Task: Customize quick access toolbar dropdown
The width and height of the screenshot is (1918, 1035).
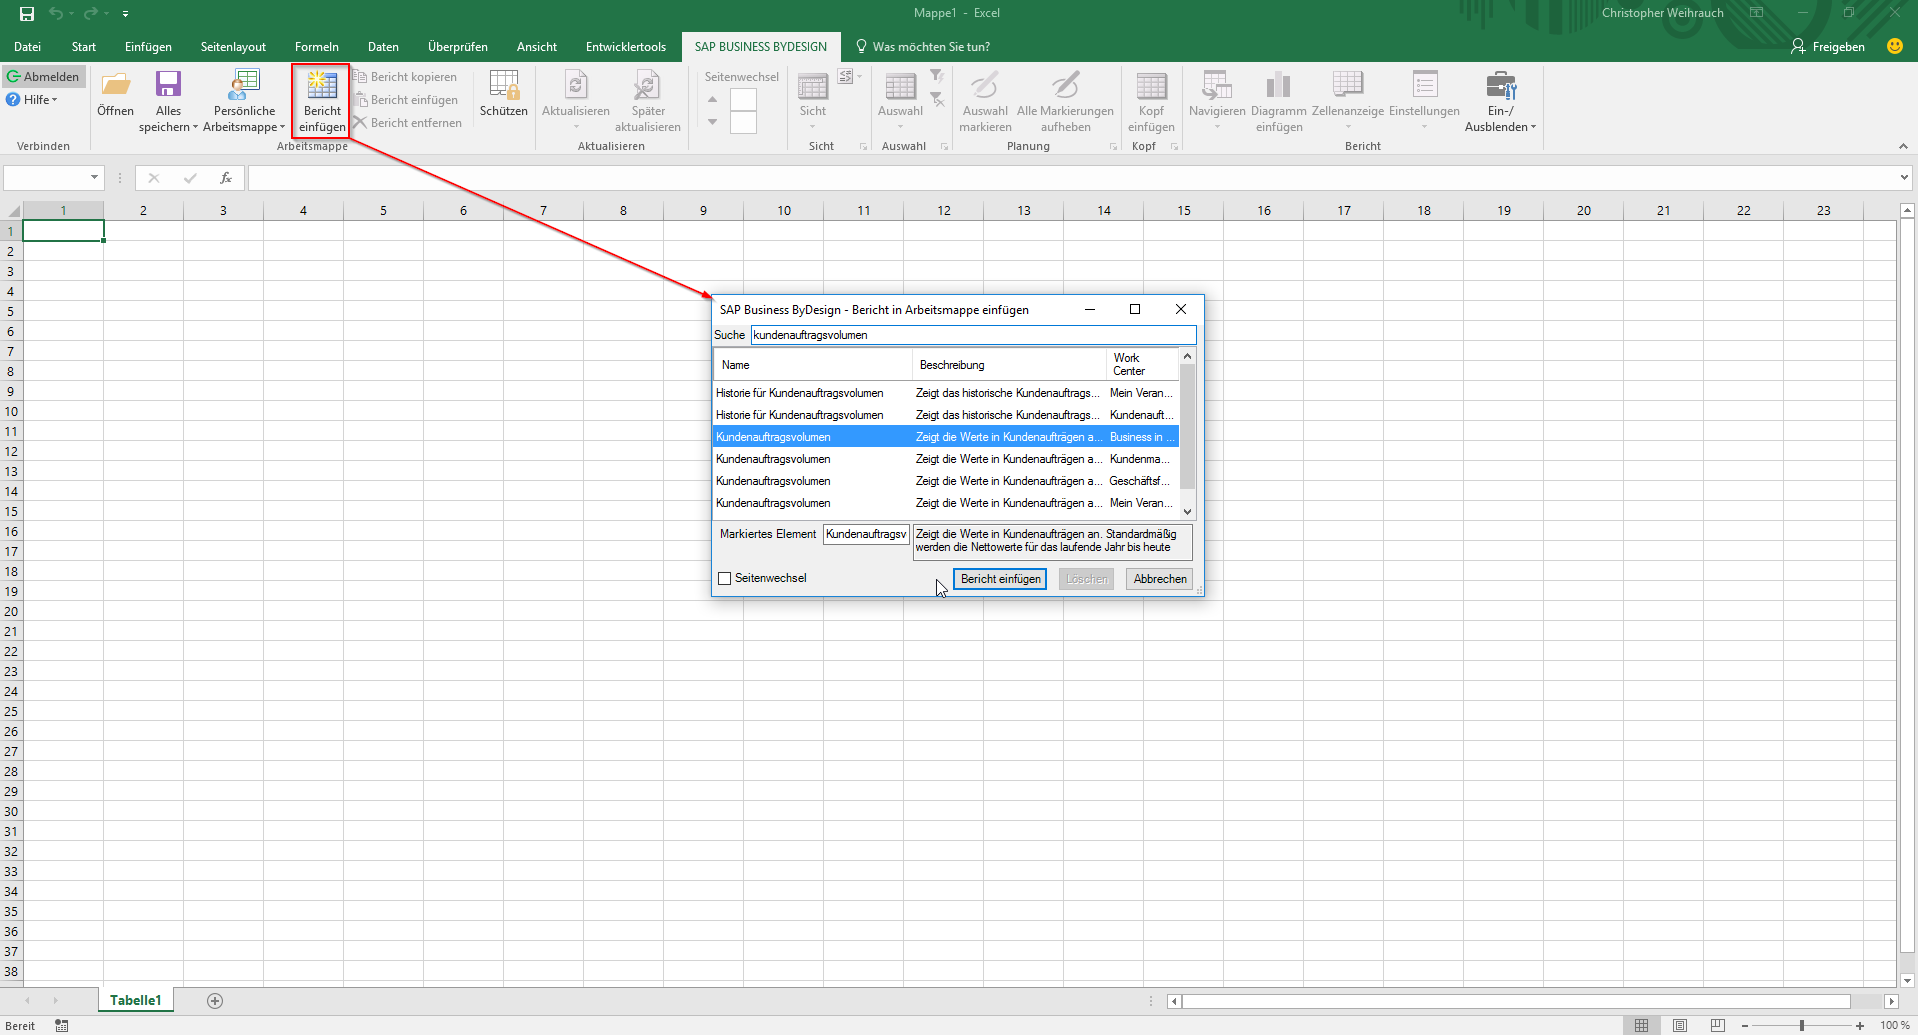Action: [125, 14]
